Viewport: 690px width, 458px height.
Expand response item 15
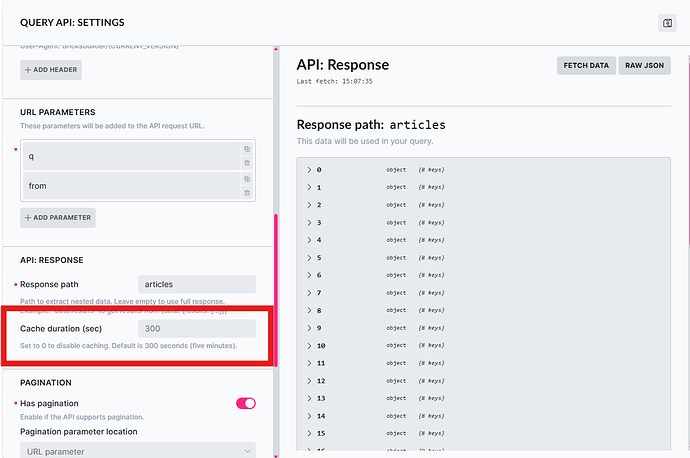pos(310,433)
